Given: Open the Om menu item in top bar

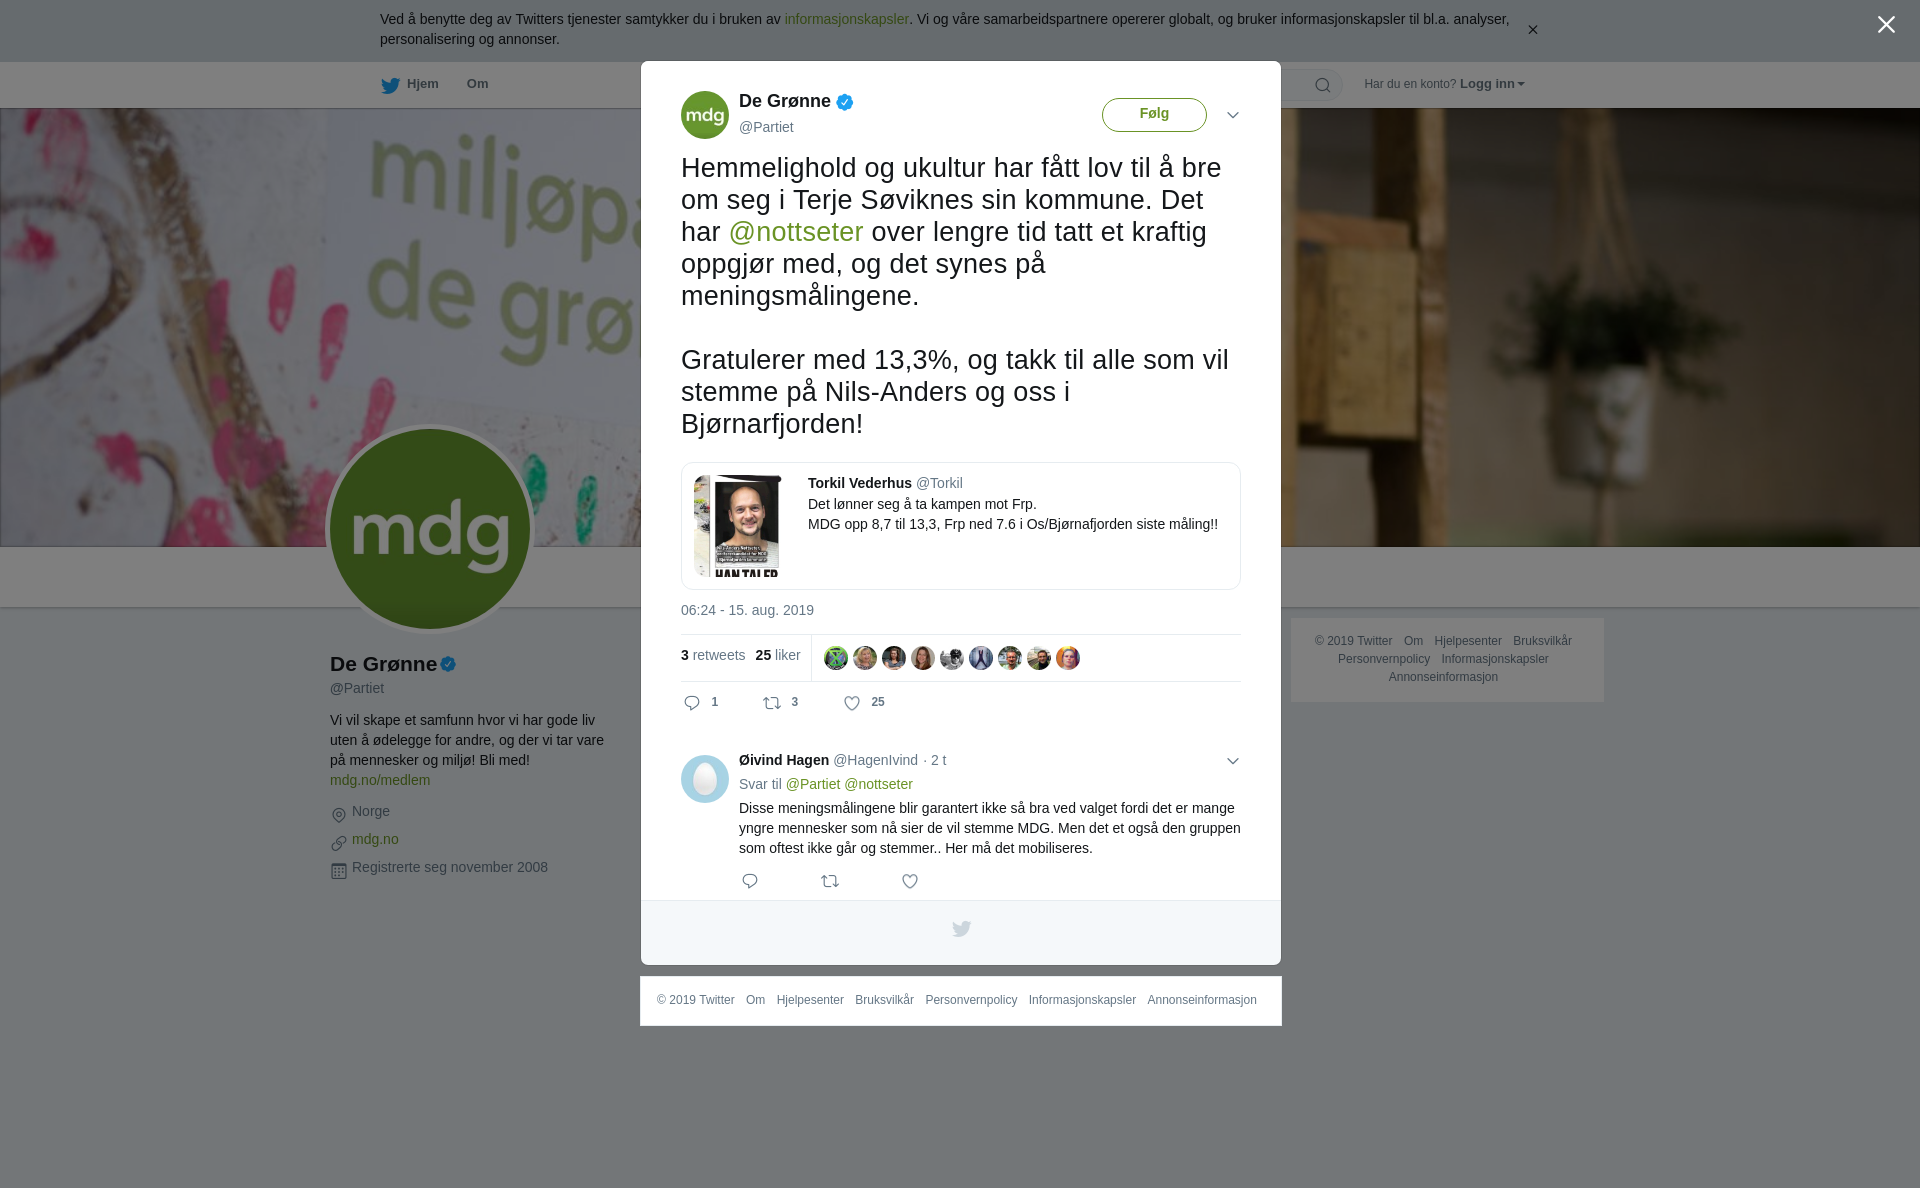Looking at the screenshot, I should 478,84.
